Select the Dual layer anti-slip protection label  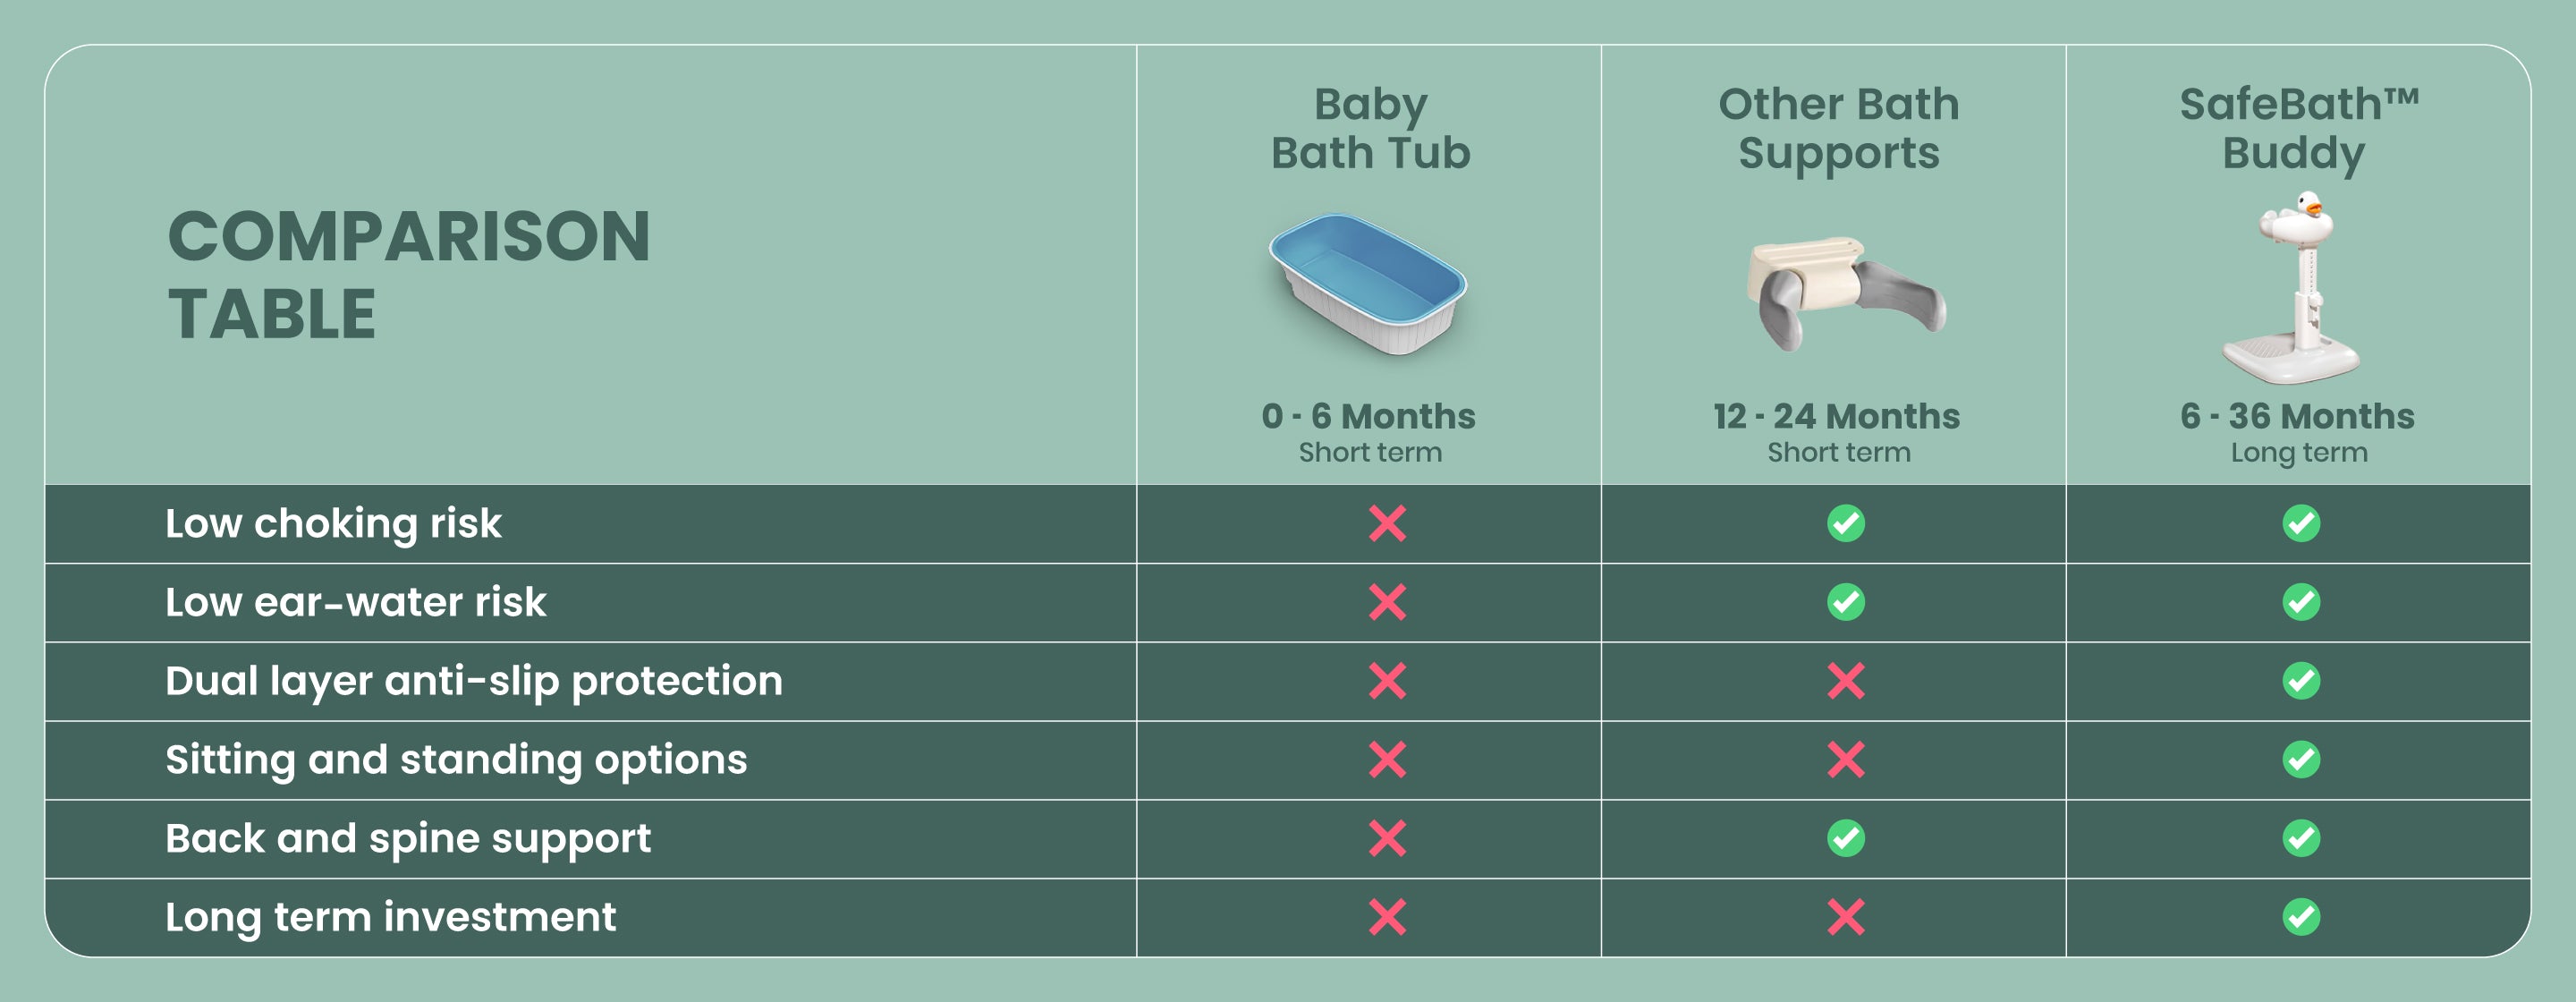click(474, 681)
